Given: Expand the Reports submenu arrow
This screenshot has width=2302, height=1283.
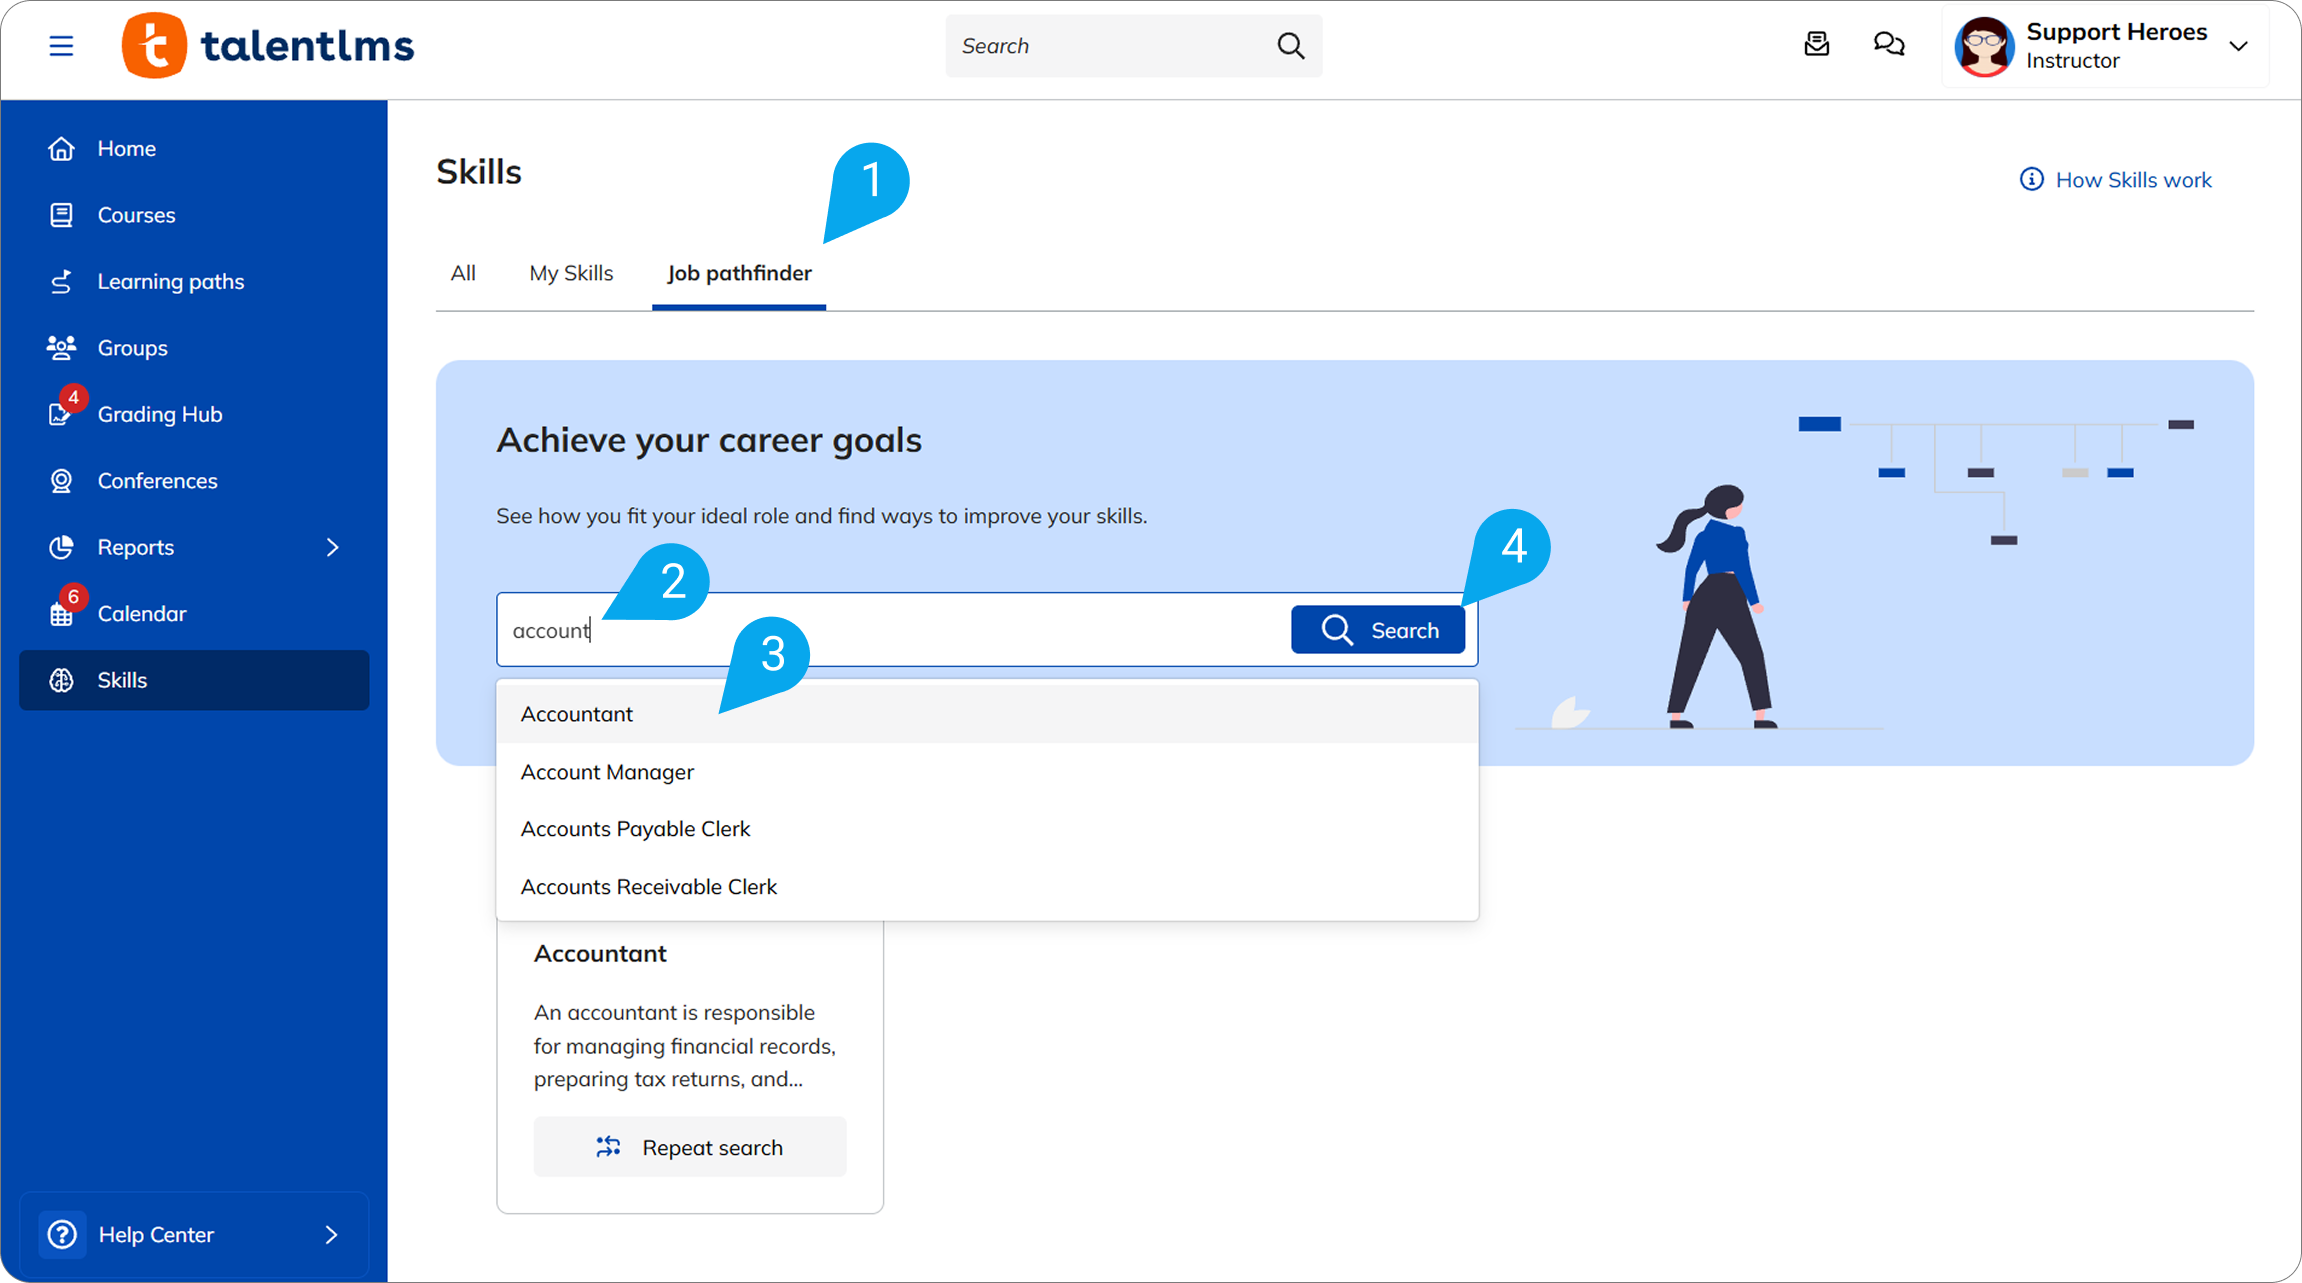Looking at the screenshot, I should click(332, 547).
